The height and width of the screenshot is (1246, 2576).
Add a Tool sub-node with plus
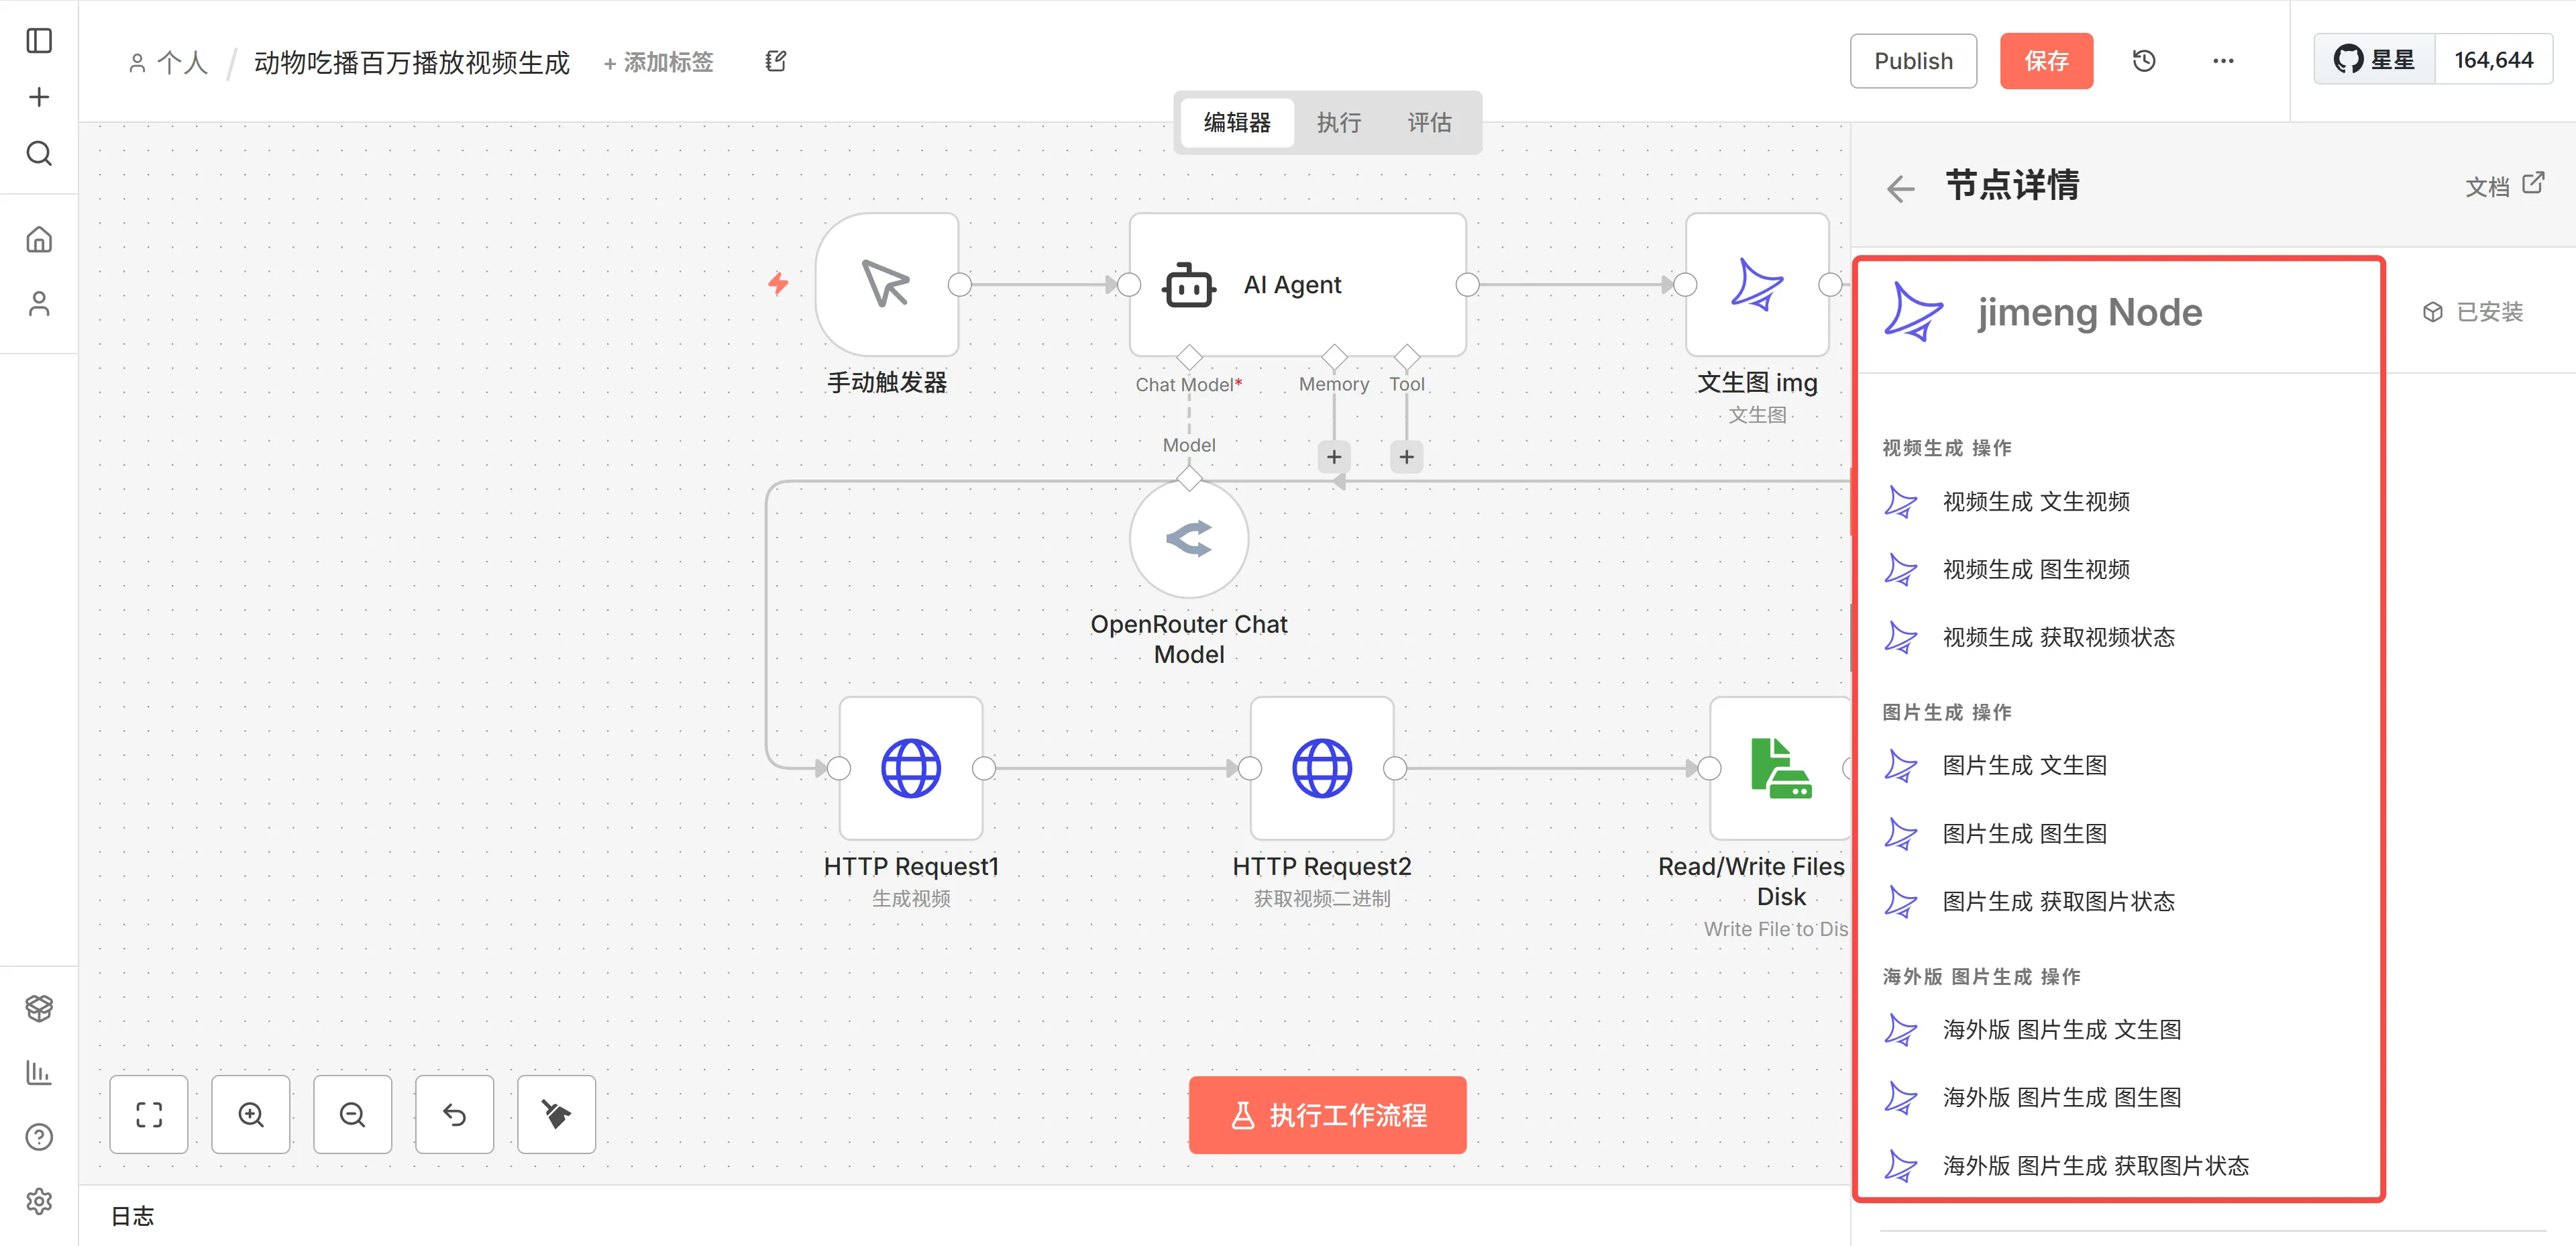[x=1406, y=457]
